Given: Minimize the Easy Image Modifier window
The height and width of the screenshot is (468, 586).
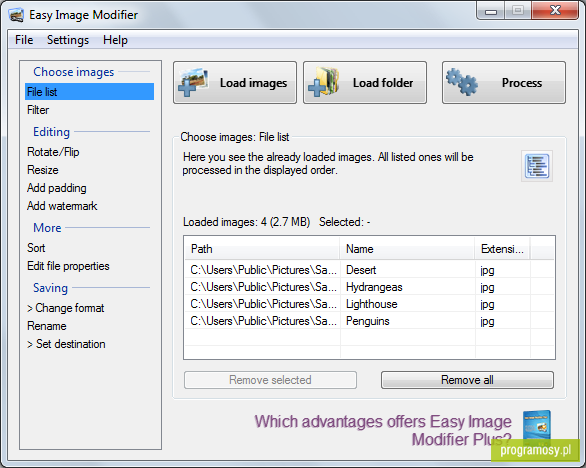Looking at the screenshot, I should (x=491, y=11).
